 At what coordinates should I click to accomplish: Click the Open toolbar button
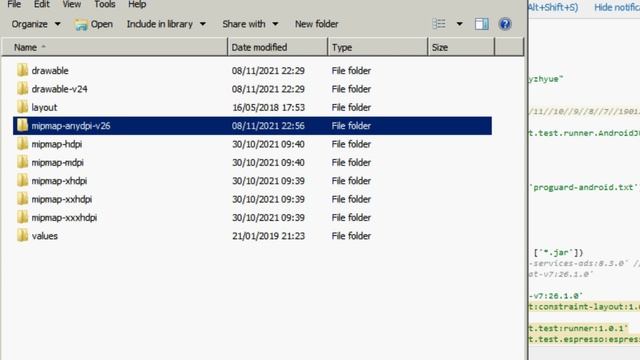click(93, 24)
